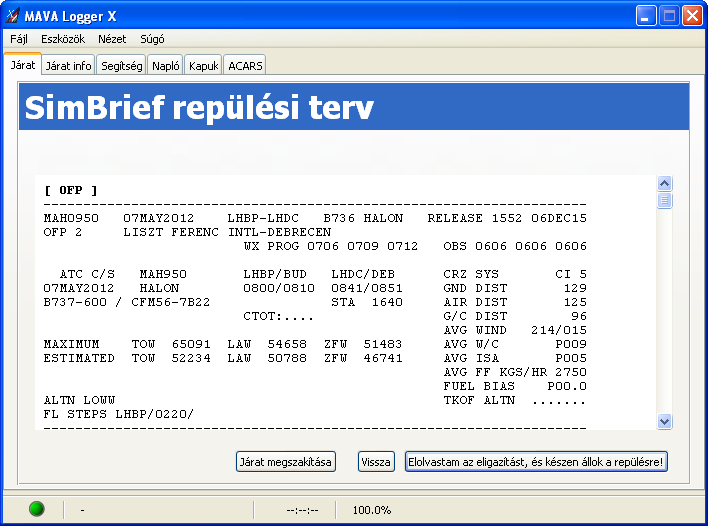Click the flight plan scrollbar thumb

coord(664,200)
